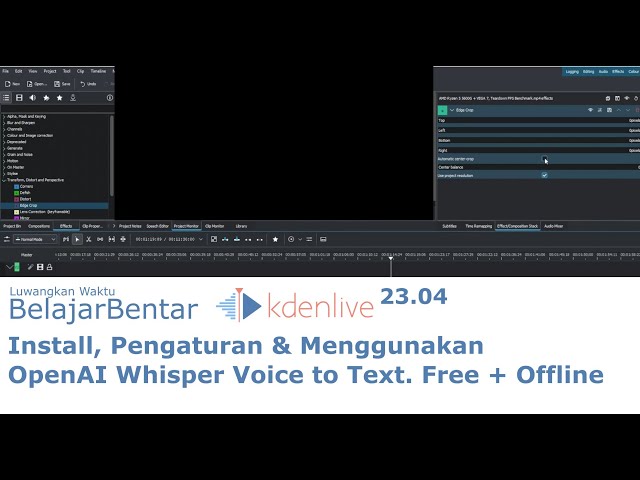640x480 pixels.
Task: Click track compositing mix icon
Action: pos(214,239)
